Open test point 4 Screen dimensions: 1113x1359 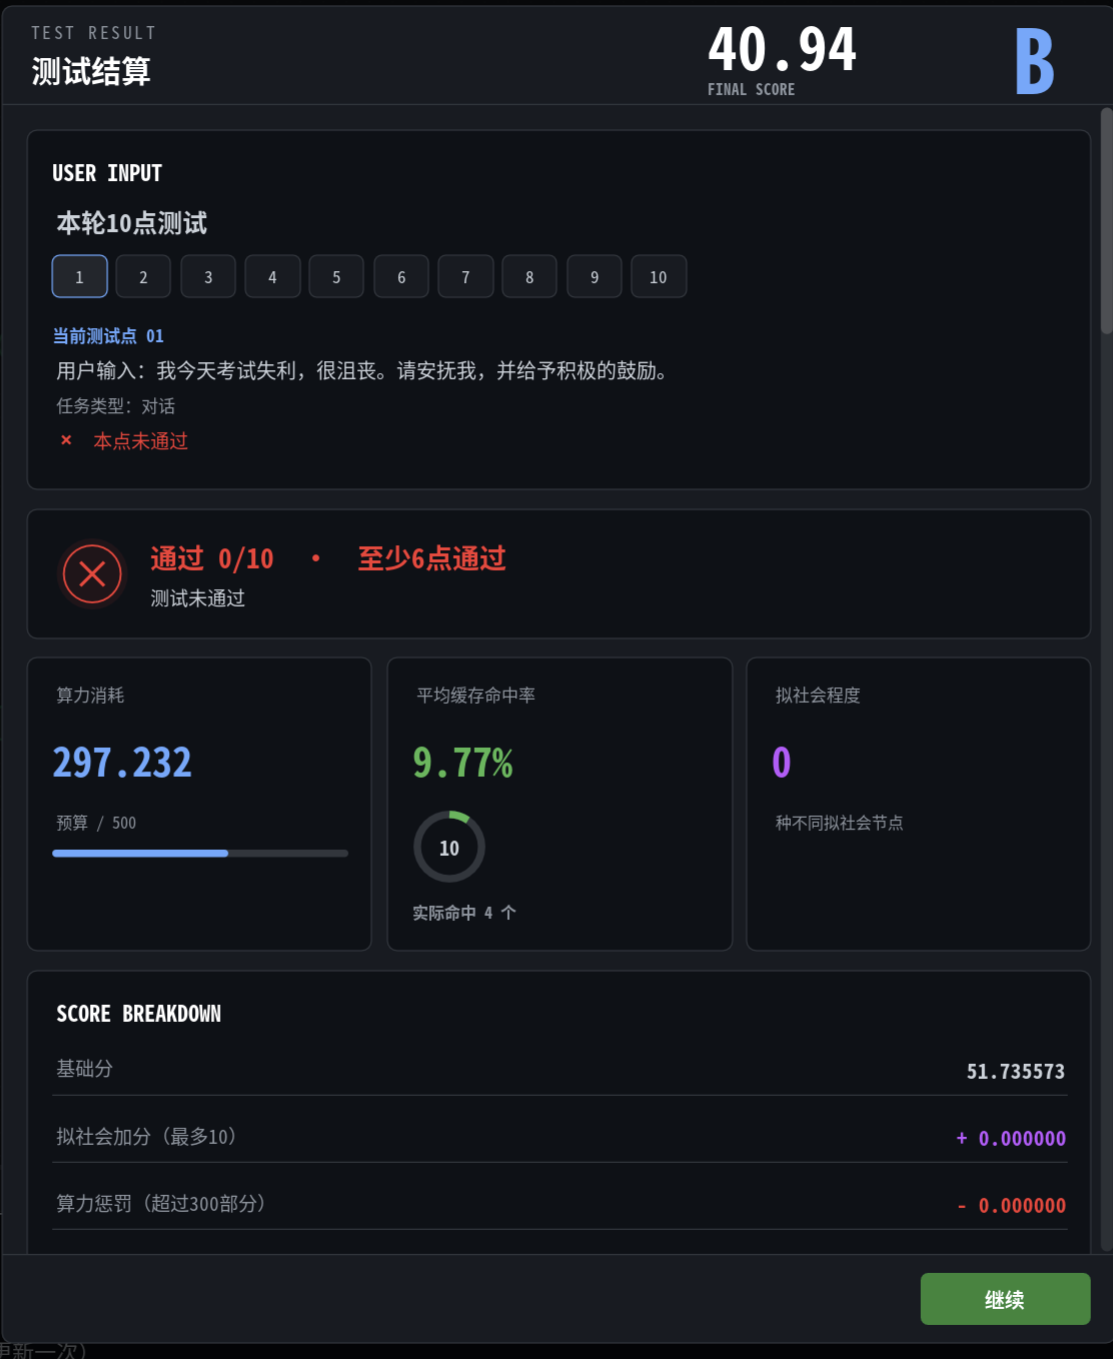(x=272, y=277)
